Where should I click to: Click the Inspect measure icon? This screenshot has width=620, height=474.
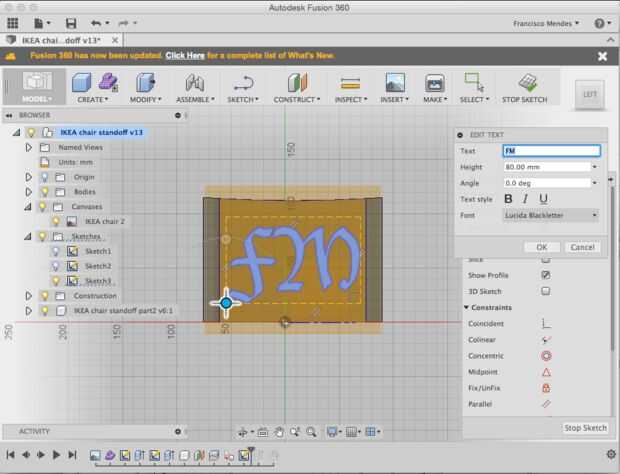[x=350, y=83]
